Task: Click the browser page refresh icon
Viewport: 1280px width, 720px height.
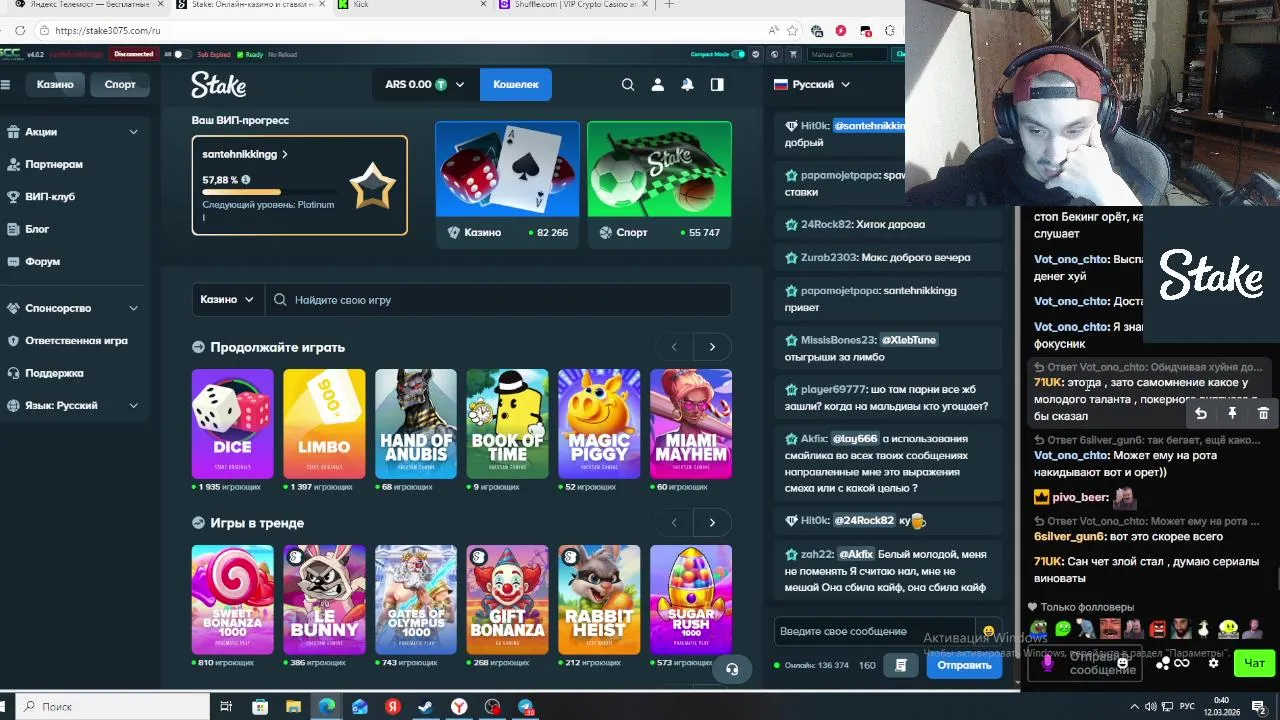Action: click(x=21, y=30)
